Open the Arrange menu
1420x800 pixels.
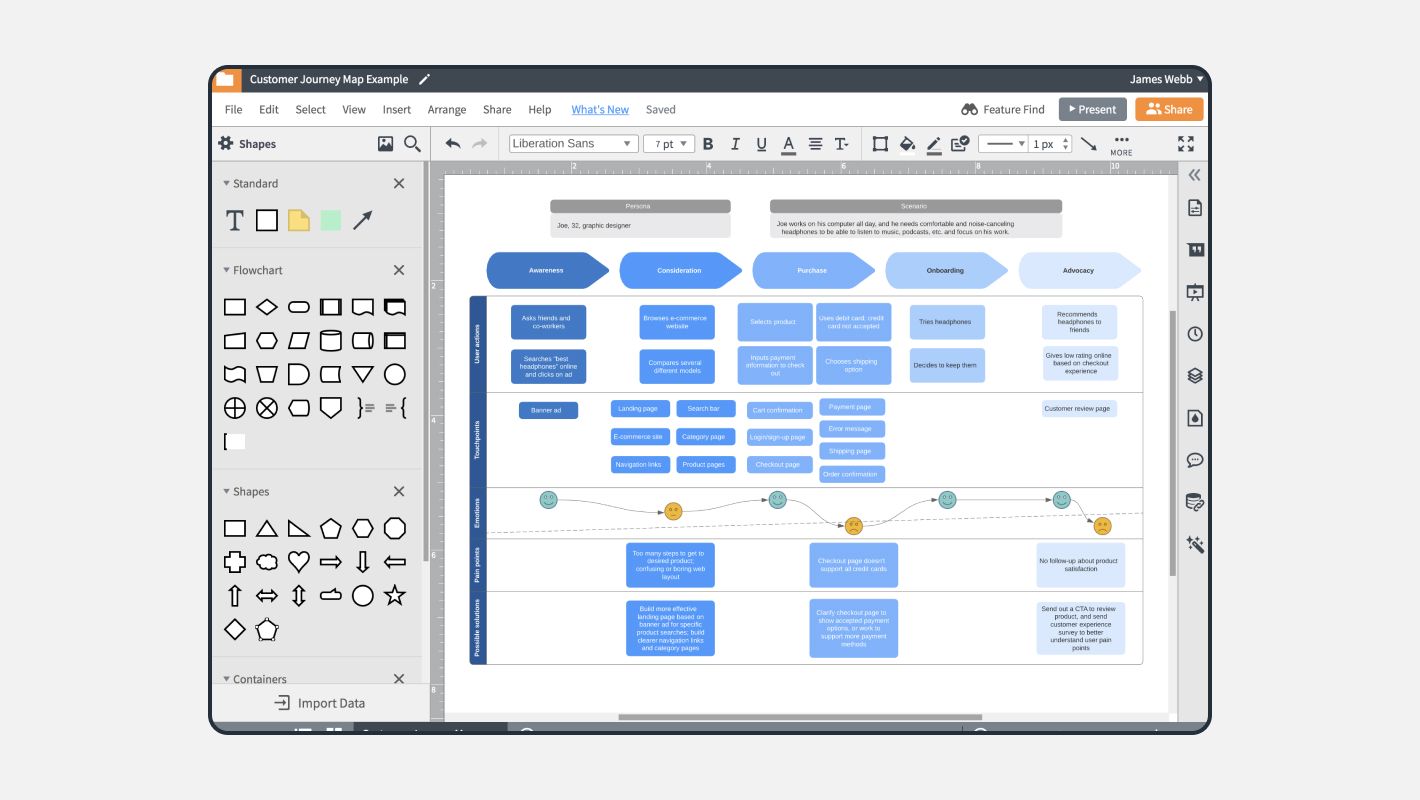click(x=446, y=109)
